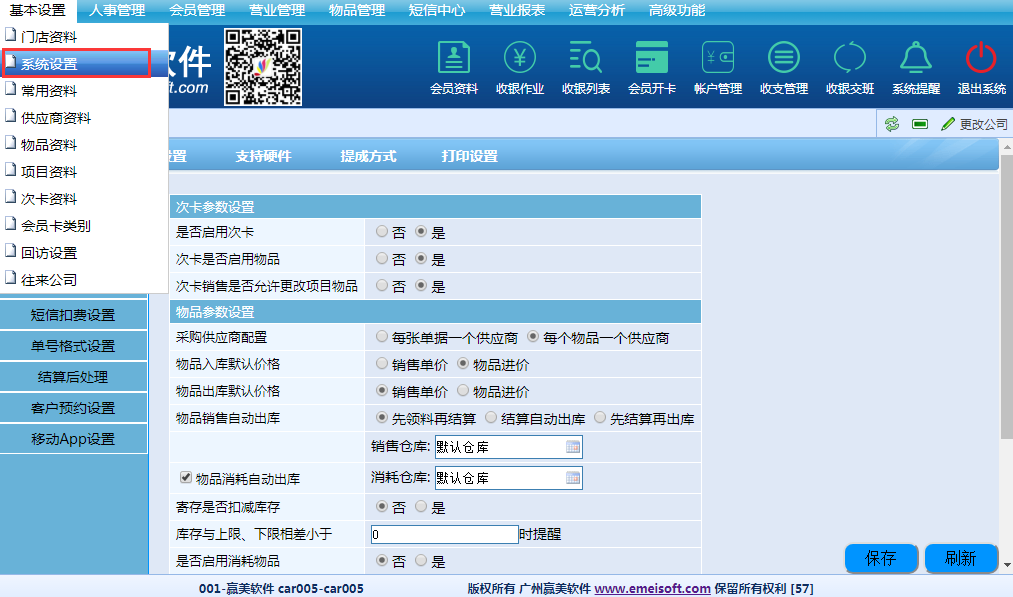Visit the www.emeisoft.com link
Viewport: 1013px width, 597px height.
pyautogui.click(x=652, y=589)
